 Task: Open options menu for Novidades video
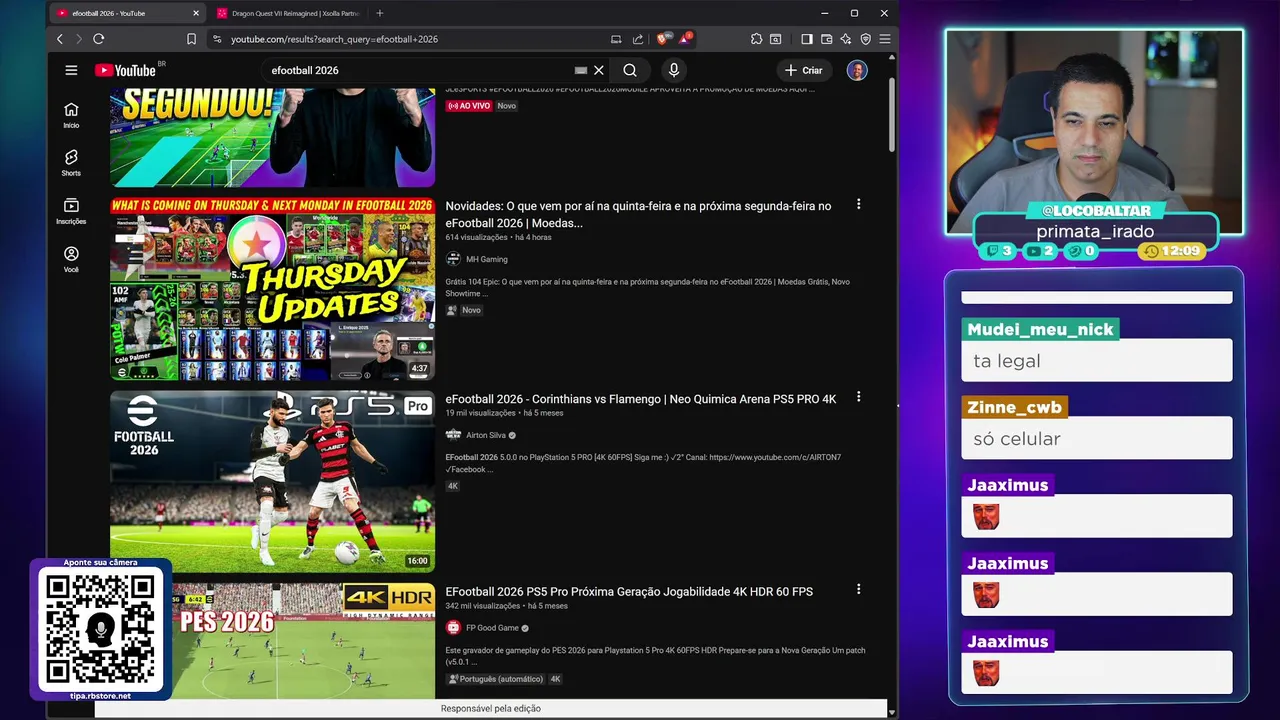(858, 204)
